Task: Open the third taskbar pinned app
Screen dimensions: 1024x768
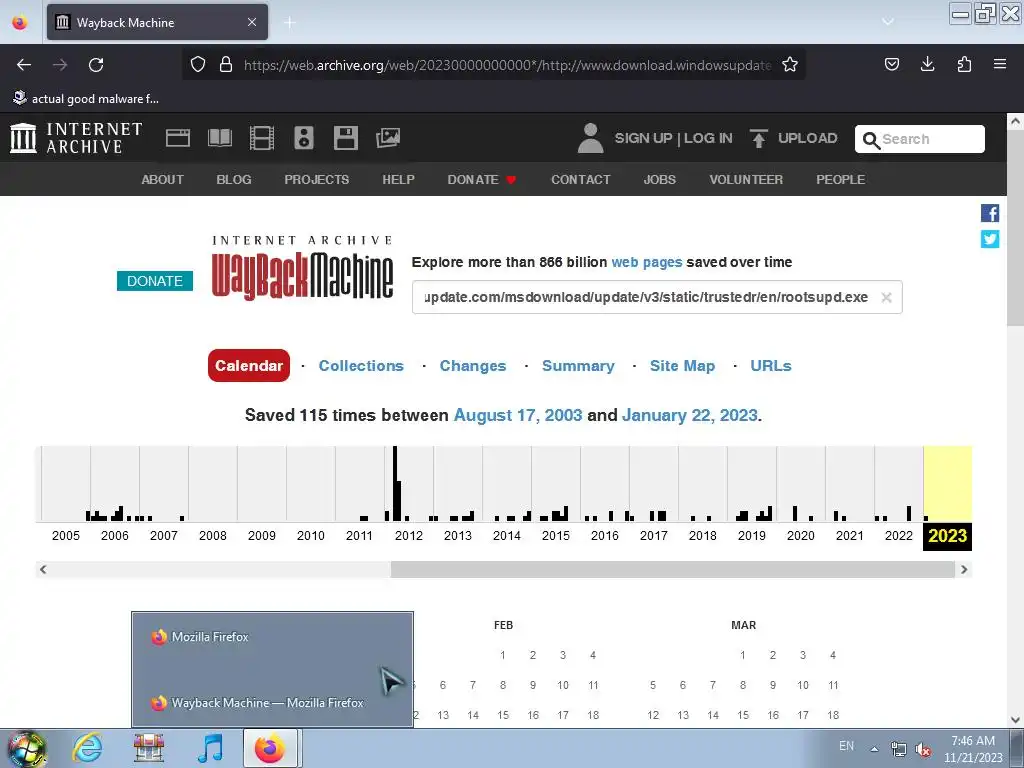Action: coord(149,748)
